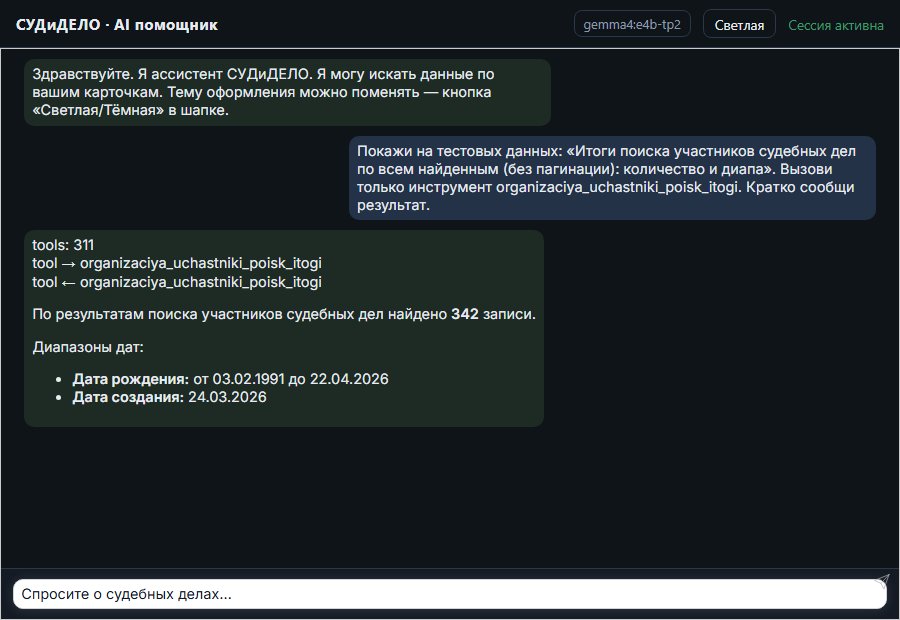The height and width of the screenshot is (620, 900).
Task: Focus the 'Спросите о судебных делах' input
Action: click(449, 594)
